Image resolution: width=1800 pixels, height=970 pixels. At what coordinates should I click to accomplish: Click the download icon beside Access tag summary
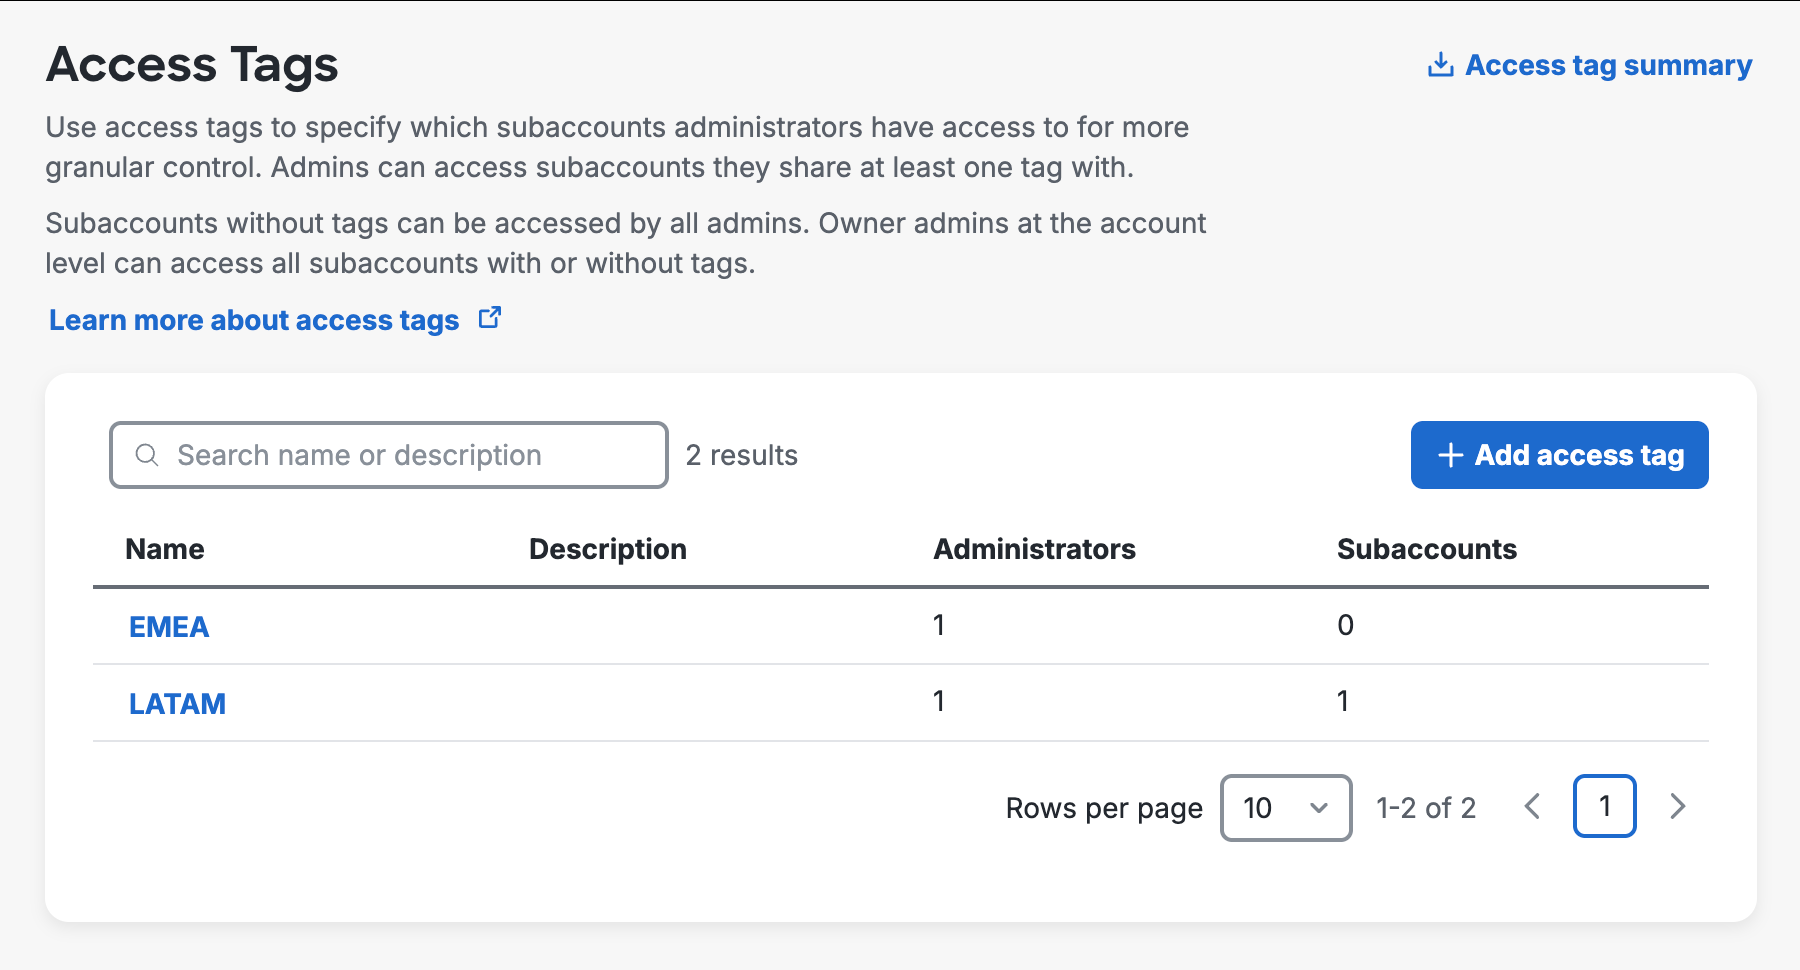click(1440, 64)
